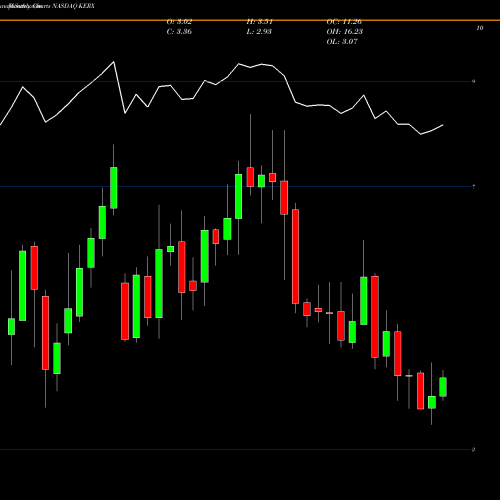Click the last green candlestick on the chart
The width and height of the screenshot is (500, 500).
click(x=443, y=387)
